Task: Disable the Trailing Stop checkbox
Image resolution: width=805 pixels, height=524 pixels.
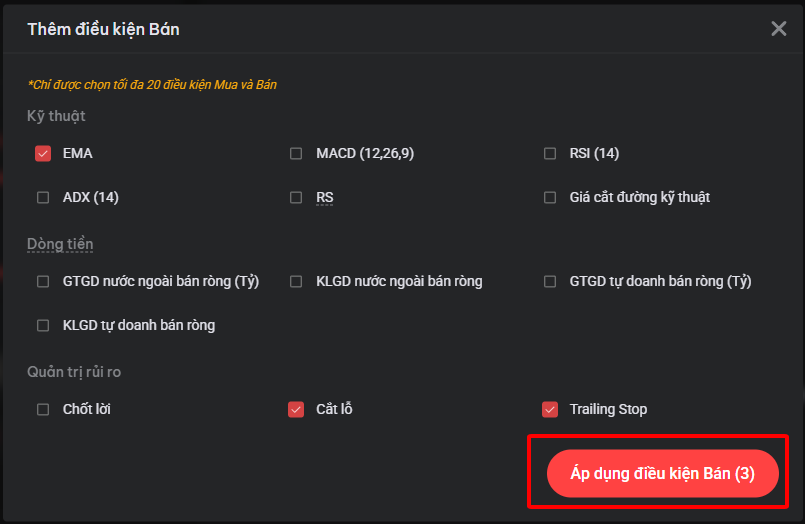Action: coord(550,409)
